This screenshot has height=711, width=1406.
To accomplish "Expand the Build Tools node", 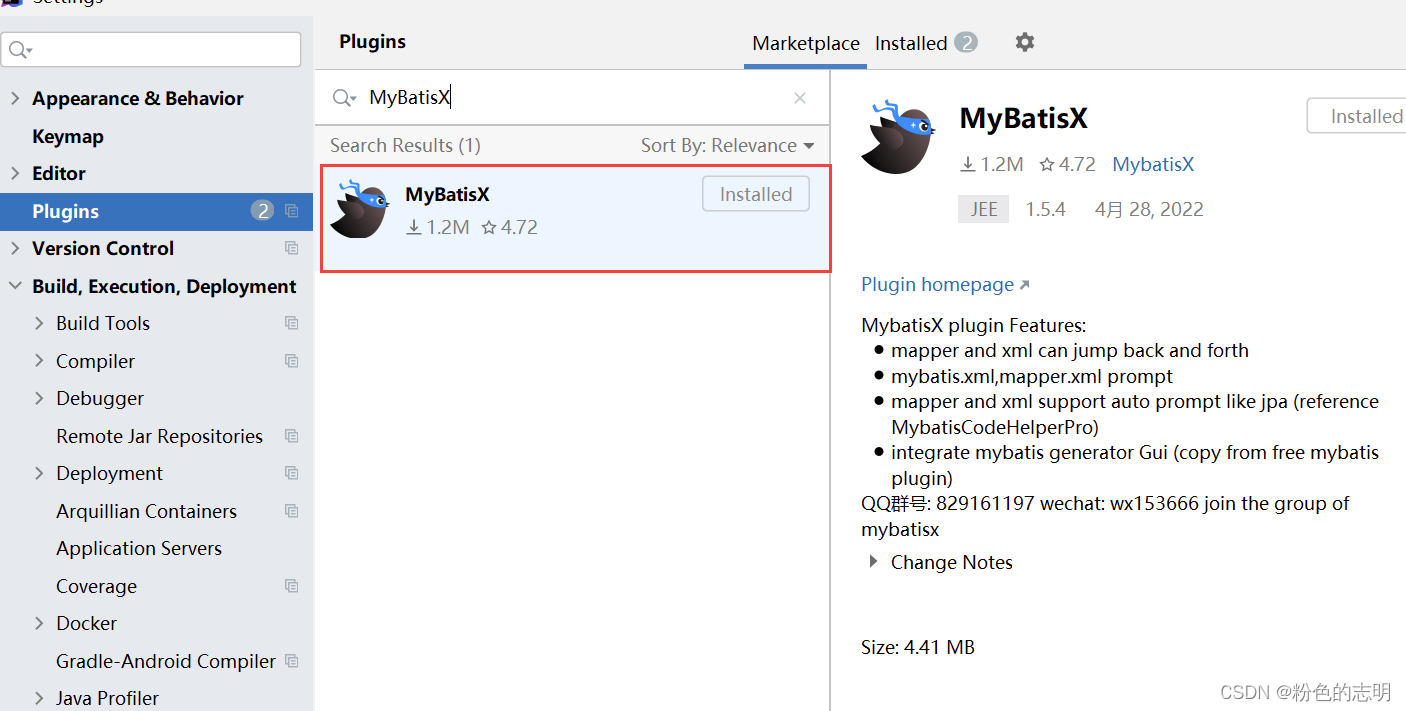I will (x=39, y=323).
